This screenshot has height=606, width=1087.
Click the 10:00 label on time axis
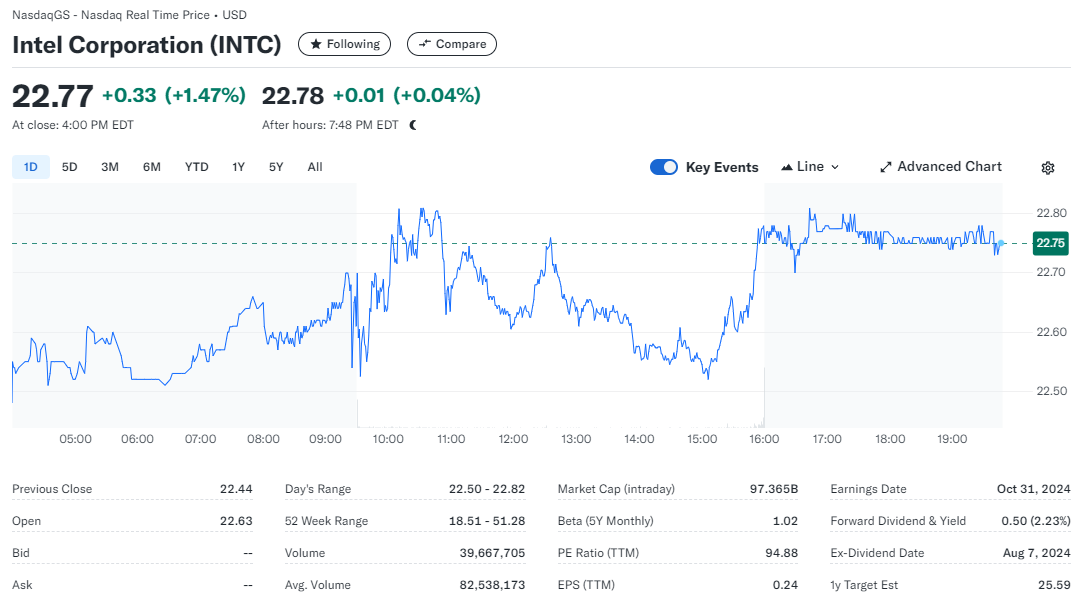pyautogui.click(x=388, y=439)
